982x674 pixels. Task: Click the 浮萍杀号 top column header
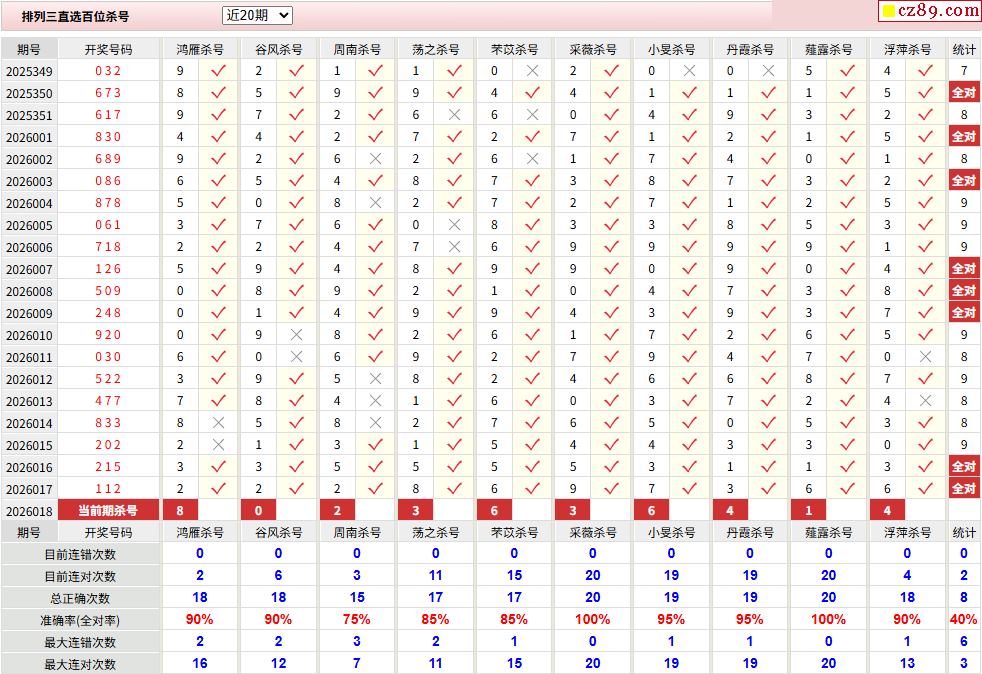(x=907, y=49)
